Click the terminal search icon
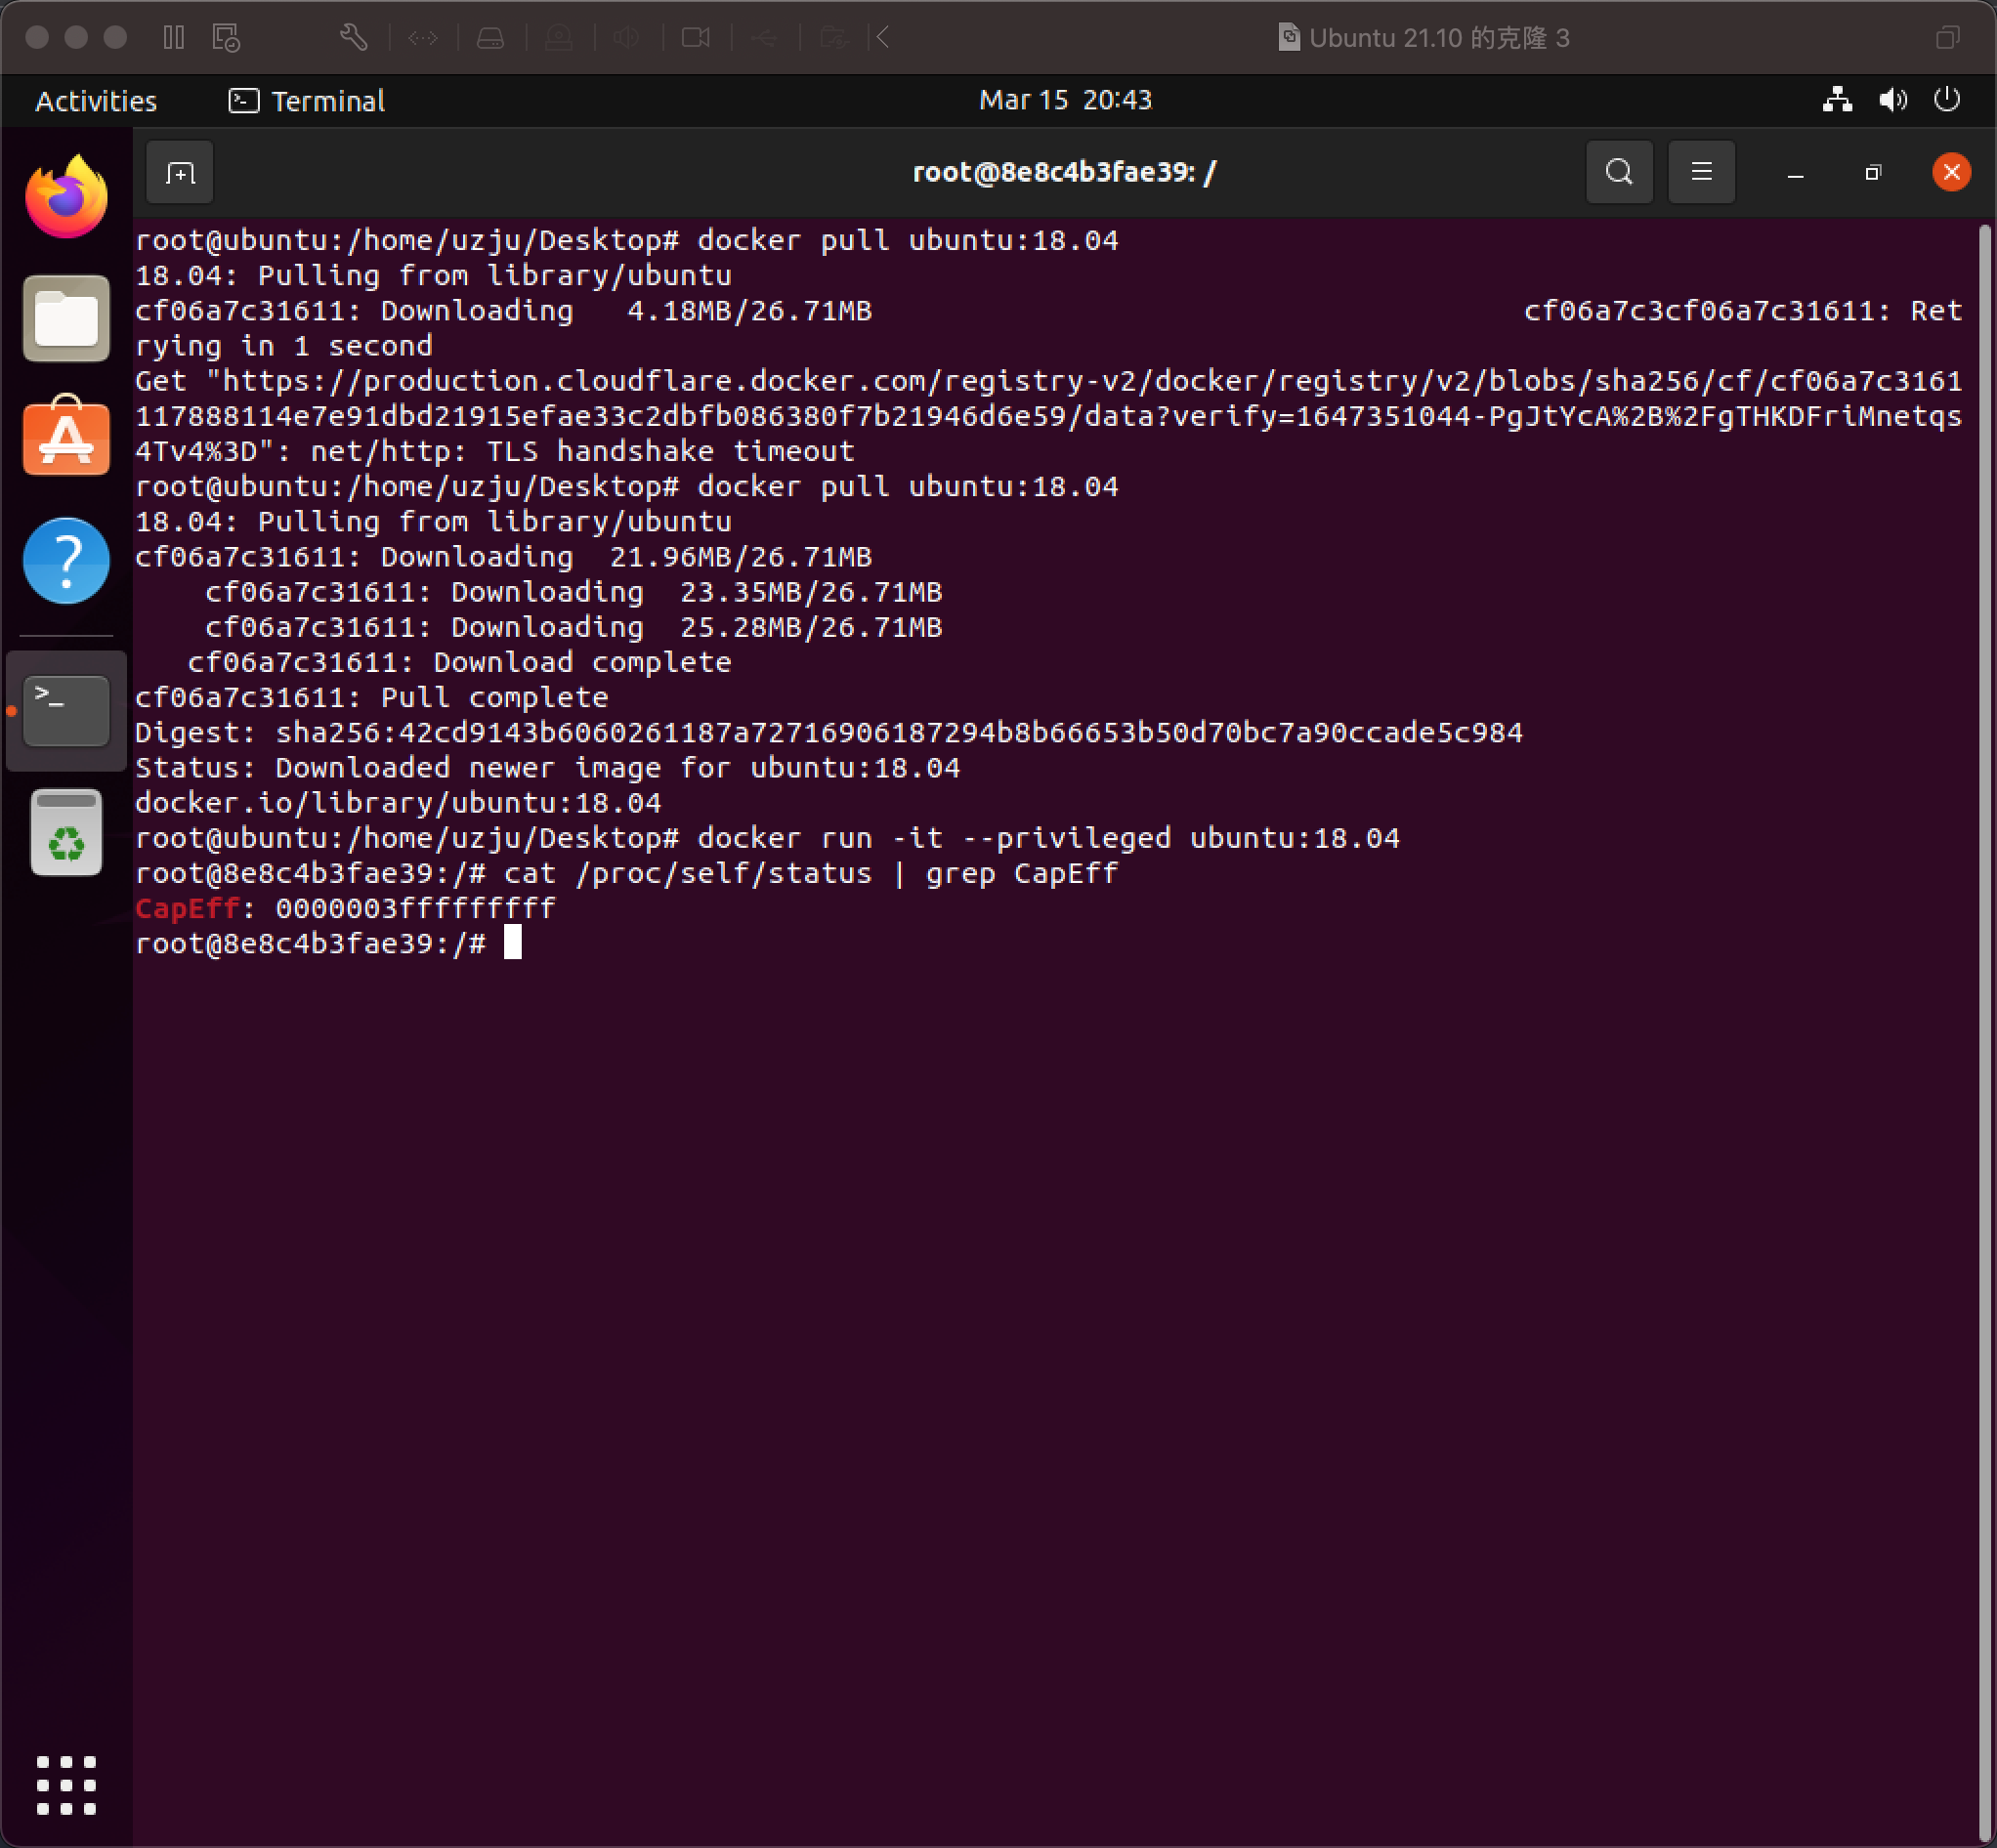The image size is (1997, 1848). 1619,172
